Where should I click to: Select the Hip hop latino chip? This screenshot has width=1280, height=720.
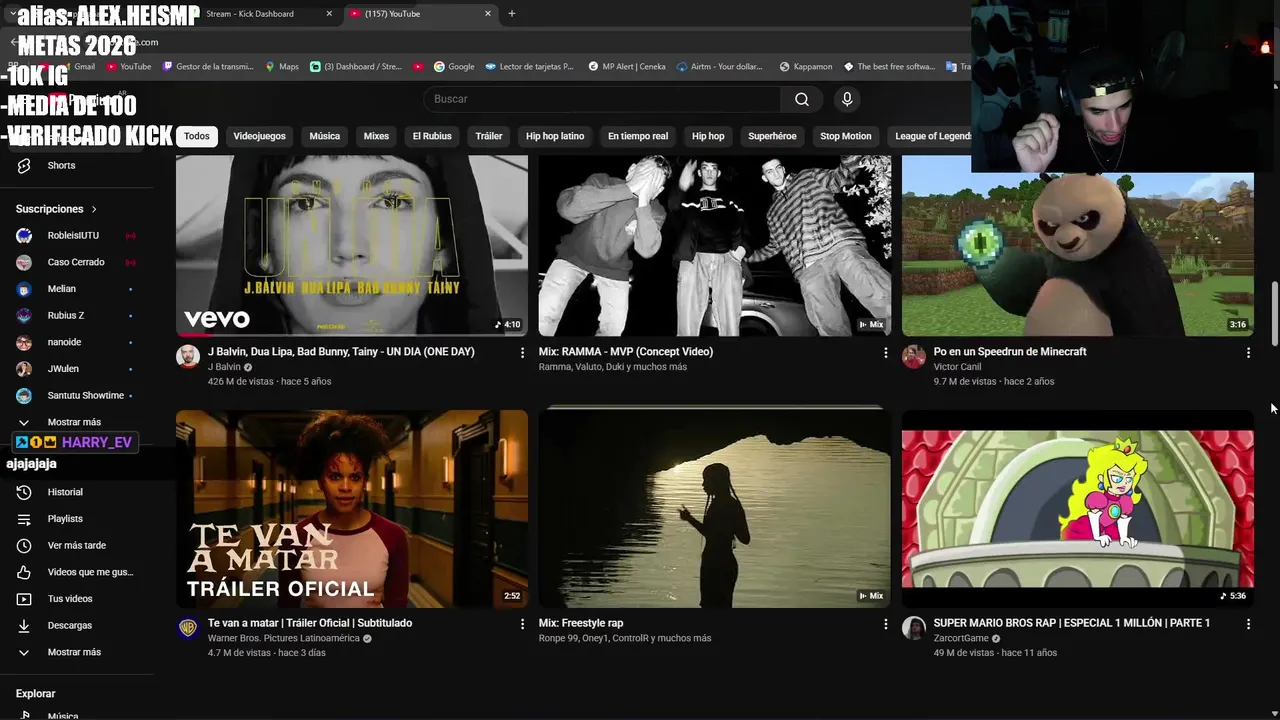click(x=555, y=136)
